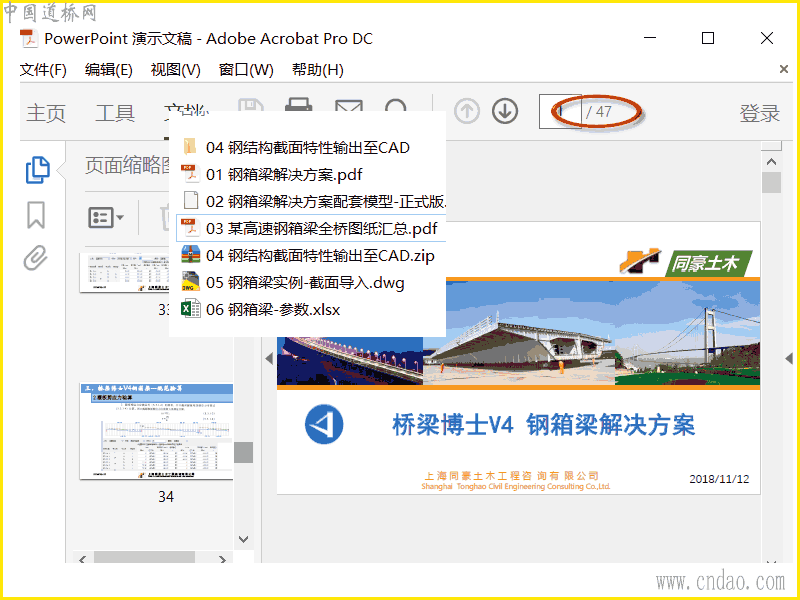
Task: Switch to the 工具 tab
Action: tap(115, 113)
